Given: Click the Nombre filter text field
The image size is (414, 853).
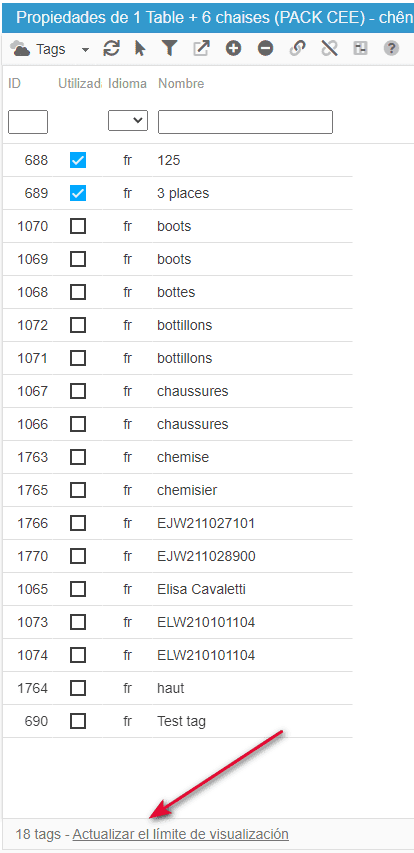Looking at the screenshot, I should (x=245, y=122).
